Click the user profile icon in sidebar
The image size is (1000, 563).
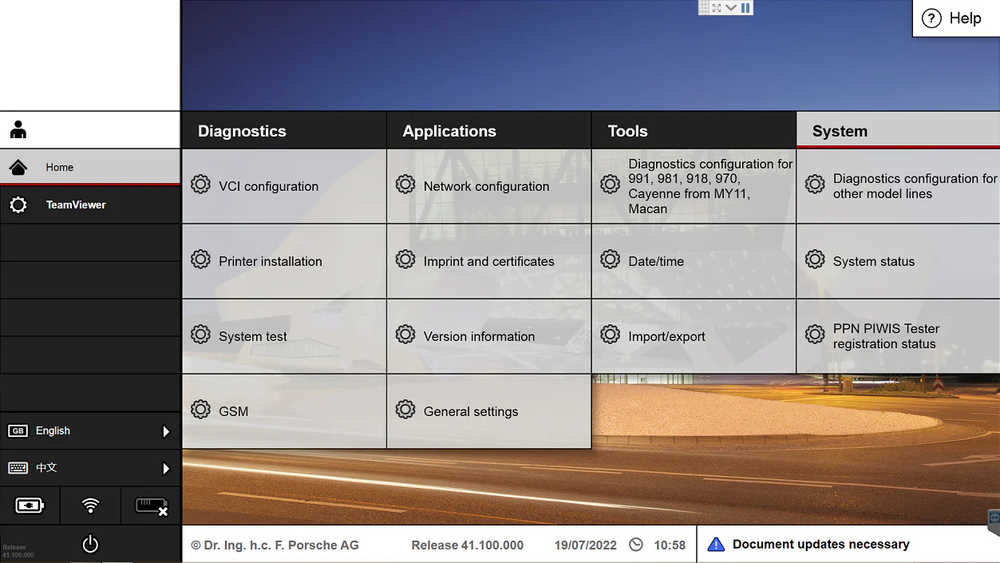[18, 129]
